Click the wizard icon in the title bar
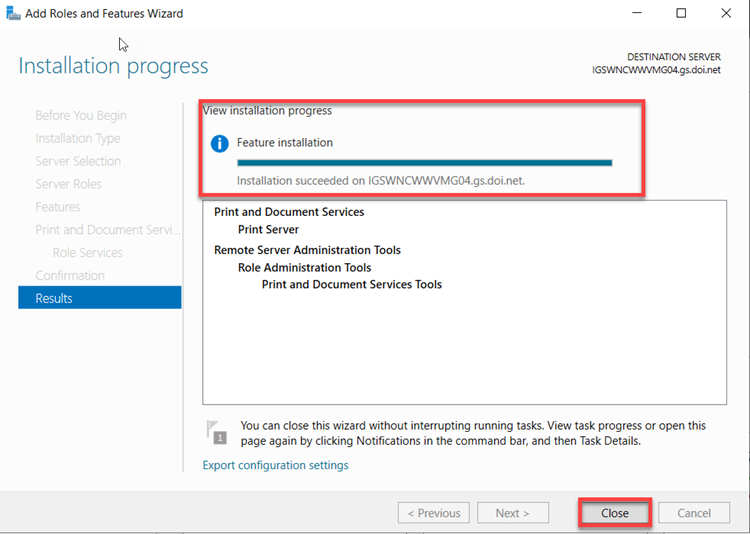The height and width of the screenshot is (534, 750). (12, 14)
